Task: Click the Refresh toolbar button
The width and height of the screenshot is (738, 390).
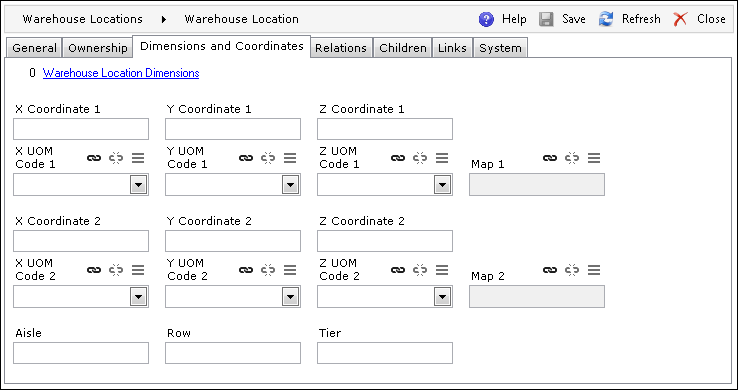Action: (629, 19)
